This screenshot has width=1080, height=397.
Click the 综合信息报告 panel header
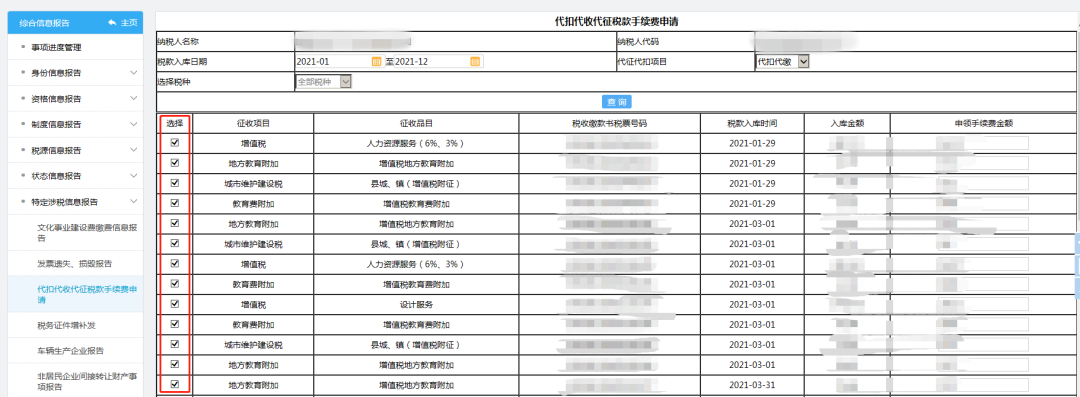[x=75, y=23]
